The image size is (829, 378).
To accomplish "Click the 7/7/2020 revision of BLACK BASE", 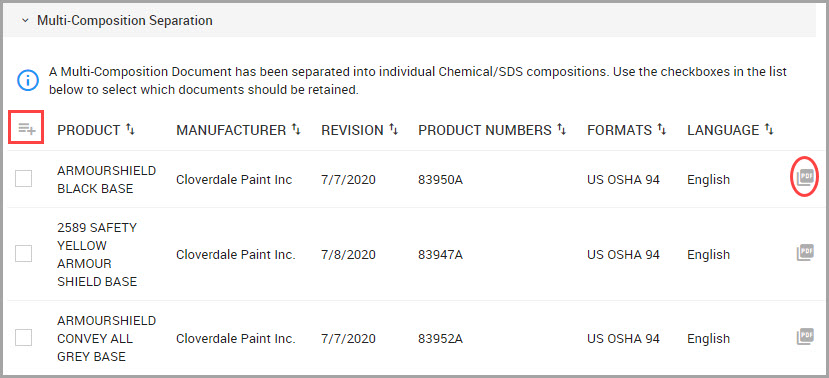I will (348, 179).
